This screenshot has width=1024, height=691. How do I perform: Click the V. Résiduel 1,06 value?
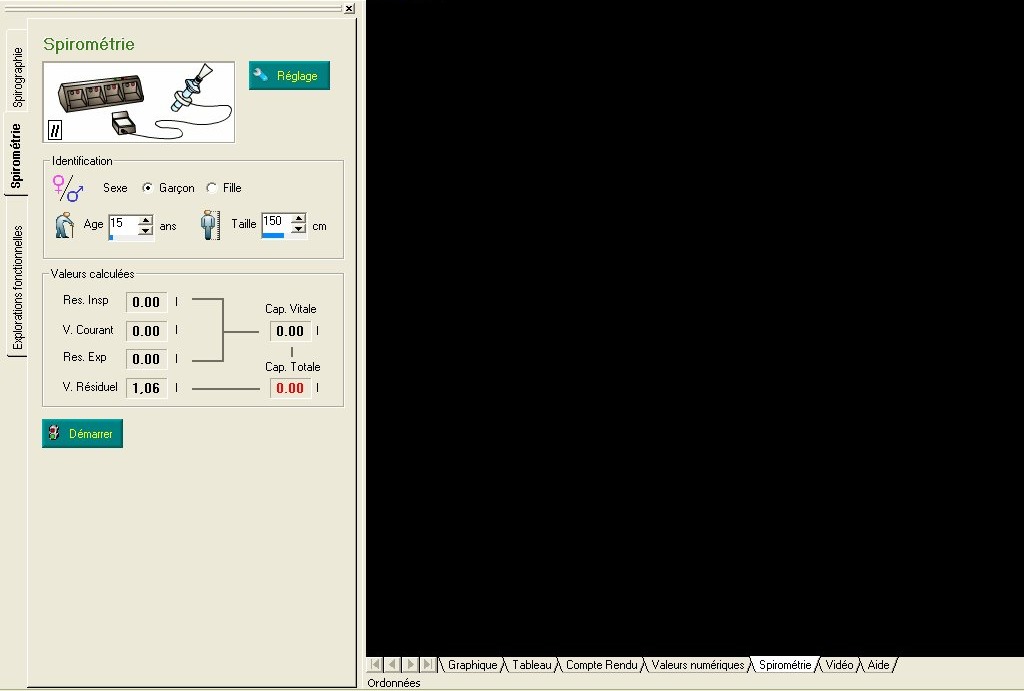click(x=146, y=388)
